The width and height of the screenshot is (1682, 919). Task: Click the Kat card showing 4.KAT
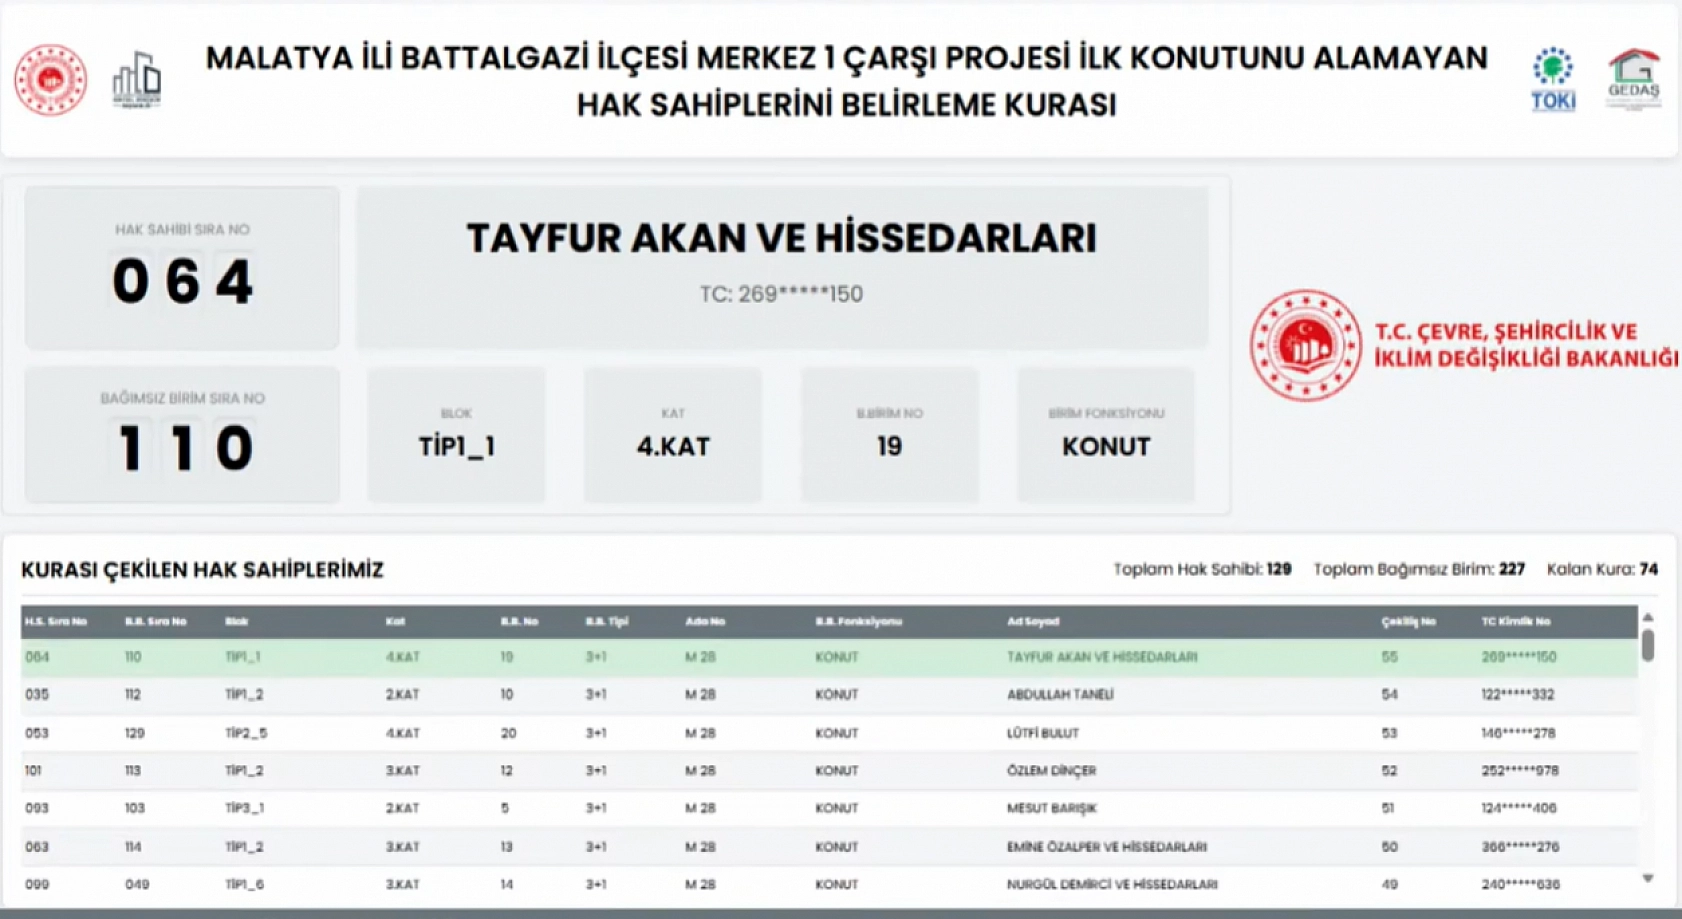click(x=673, y=435)
